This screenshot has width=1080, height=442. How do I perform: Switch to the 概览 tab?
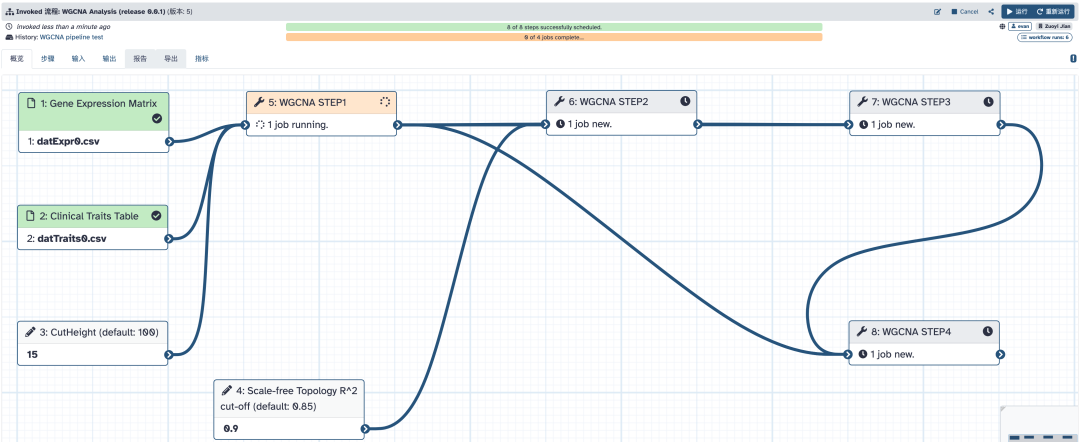pyautogui.click(x=17, y=59)
